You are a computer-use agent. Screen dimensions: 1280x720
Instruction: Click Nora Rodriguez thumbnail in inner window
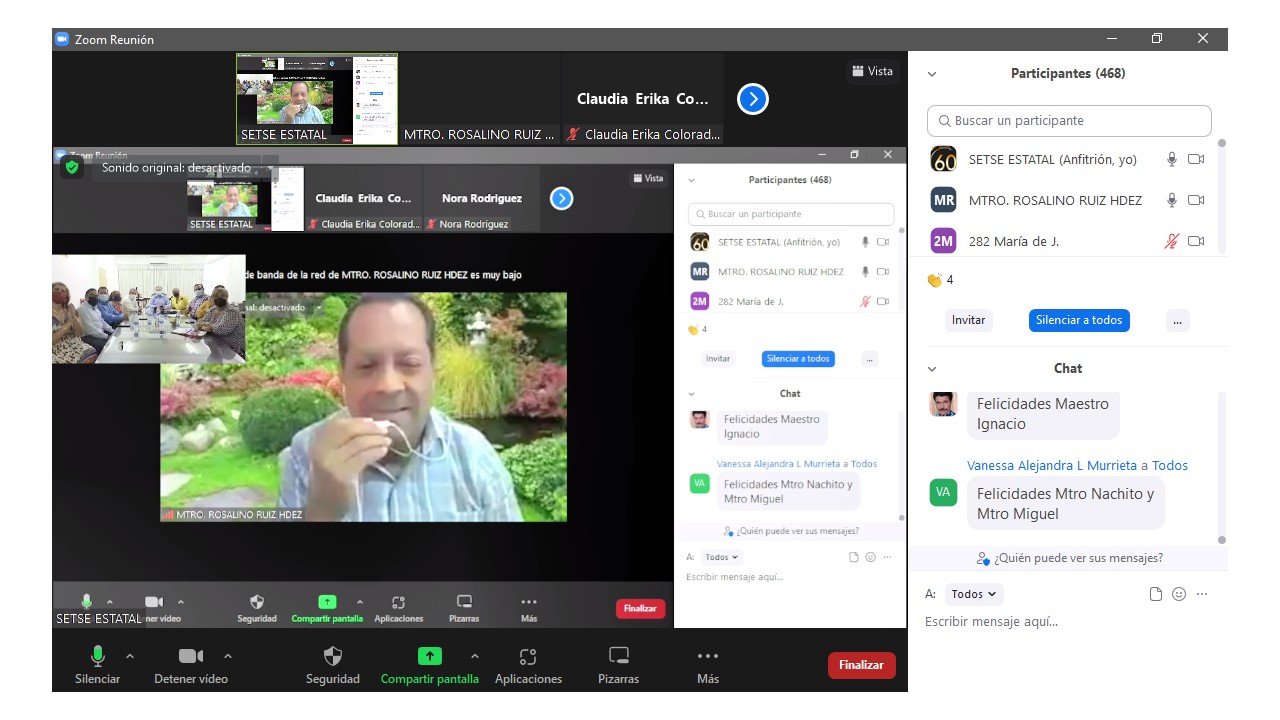pos(482,198)
